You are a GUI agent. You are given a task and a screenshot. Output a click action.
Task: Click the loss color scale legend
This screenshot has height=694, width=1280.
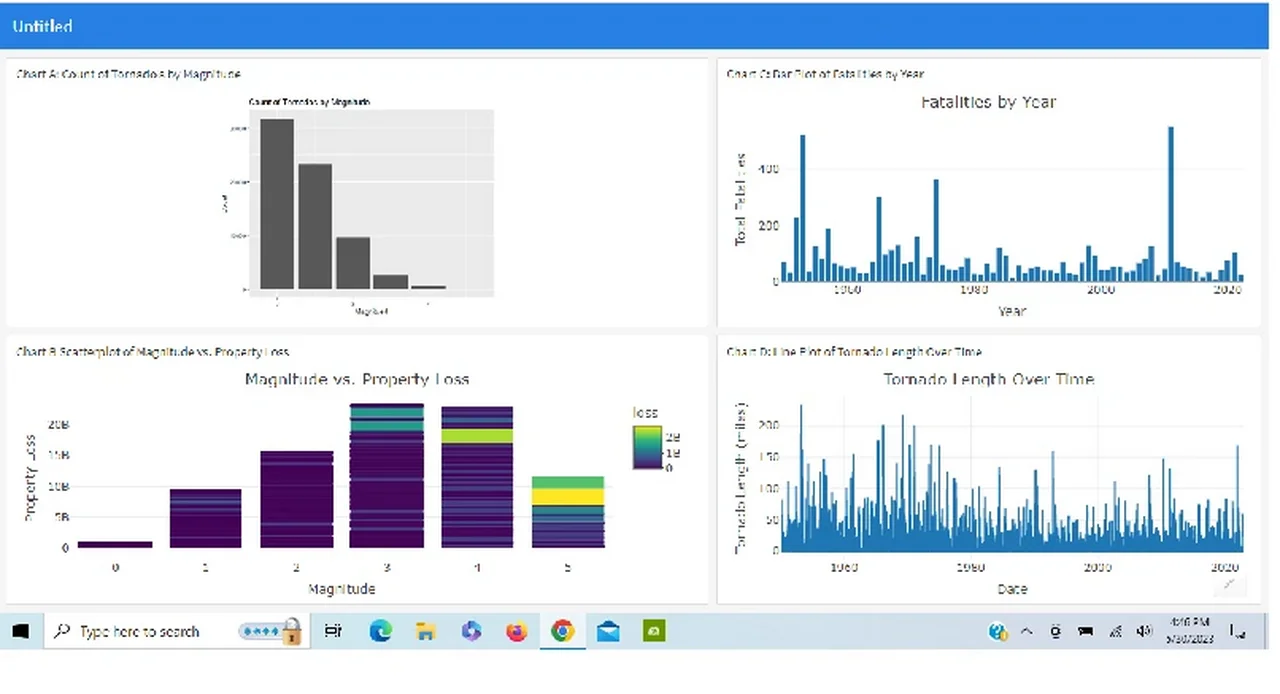[x=646, y=447]
